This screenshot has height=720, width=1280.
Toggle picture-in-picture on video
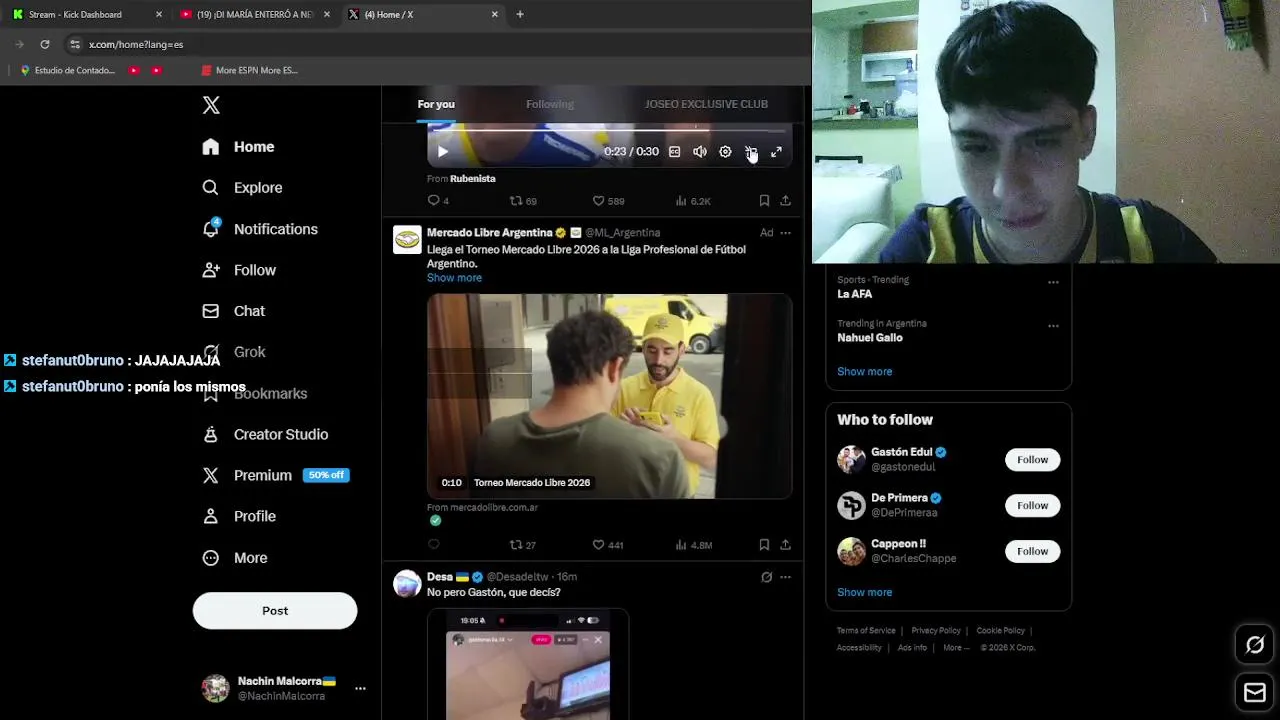pos(751,152)
